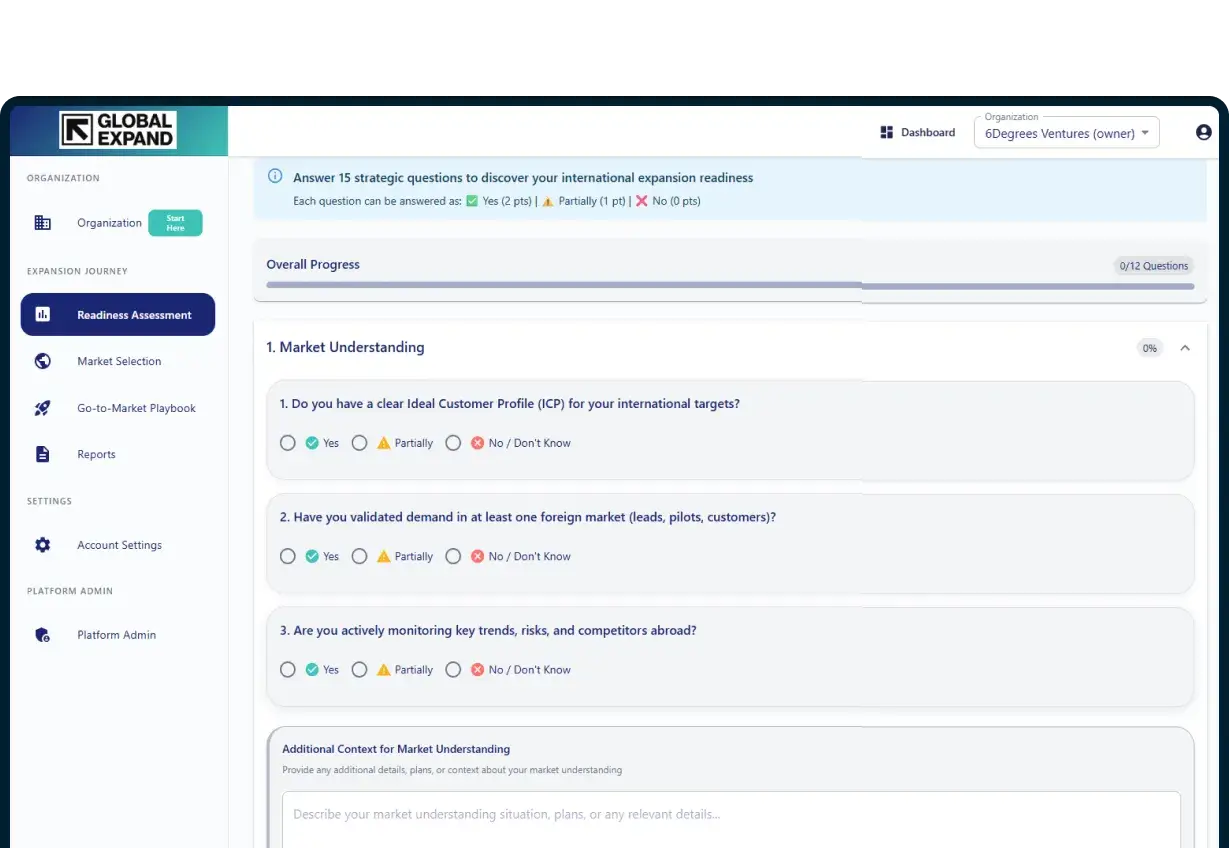Click the Go-to-Market Playbook rocket icon

click(x=42, y=408)
